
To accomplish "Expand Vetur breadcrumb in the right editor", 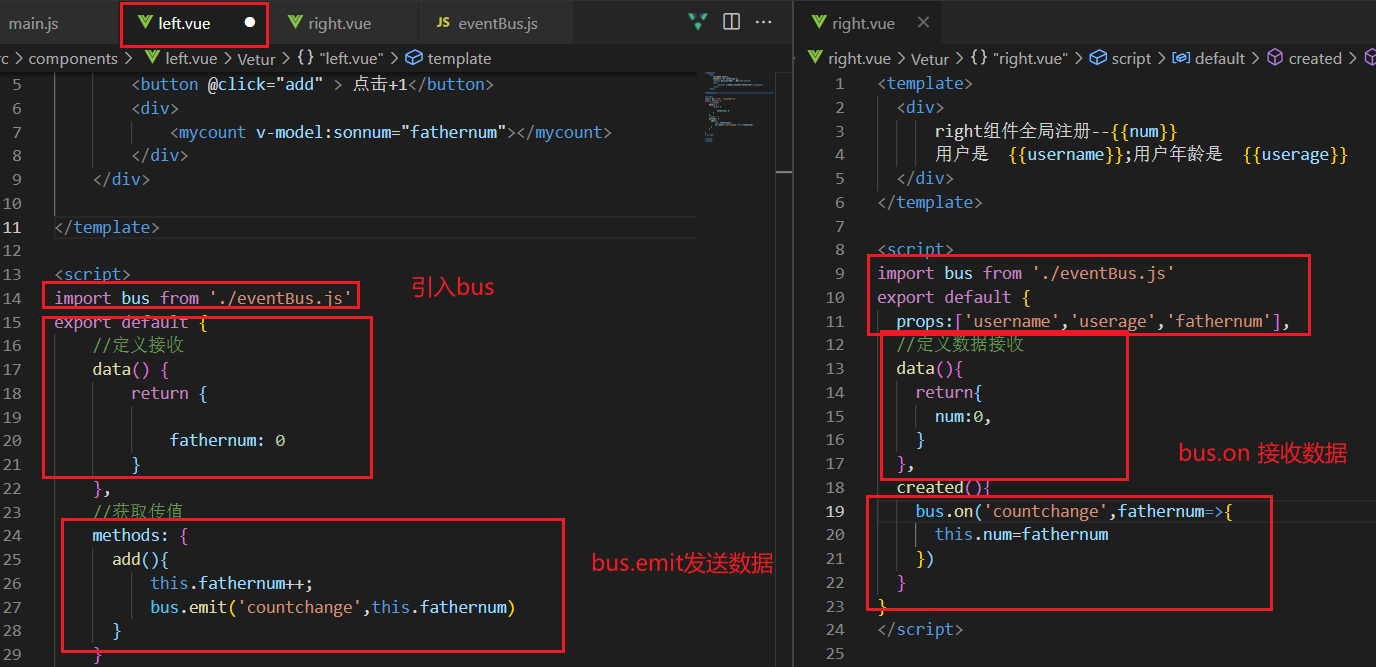I will point(930,58).
